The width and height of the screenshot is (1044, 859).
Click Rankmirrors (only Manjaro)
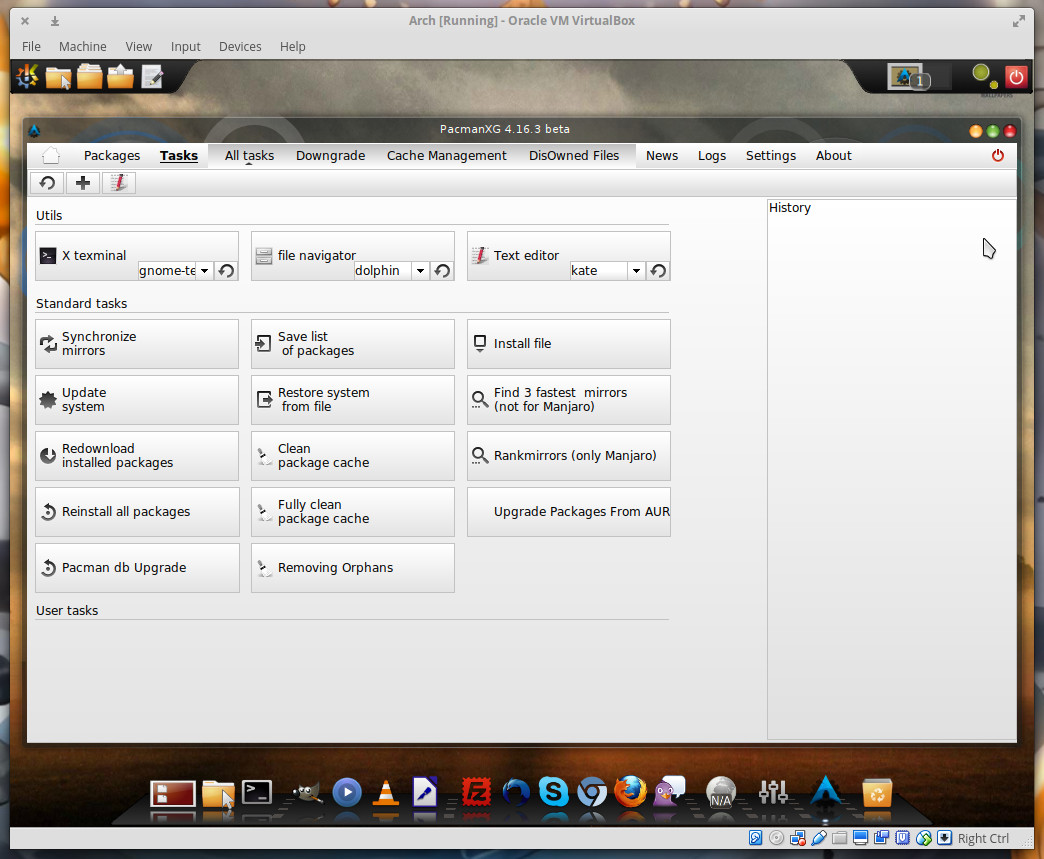click(569, 455)
